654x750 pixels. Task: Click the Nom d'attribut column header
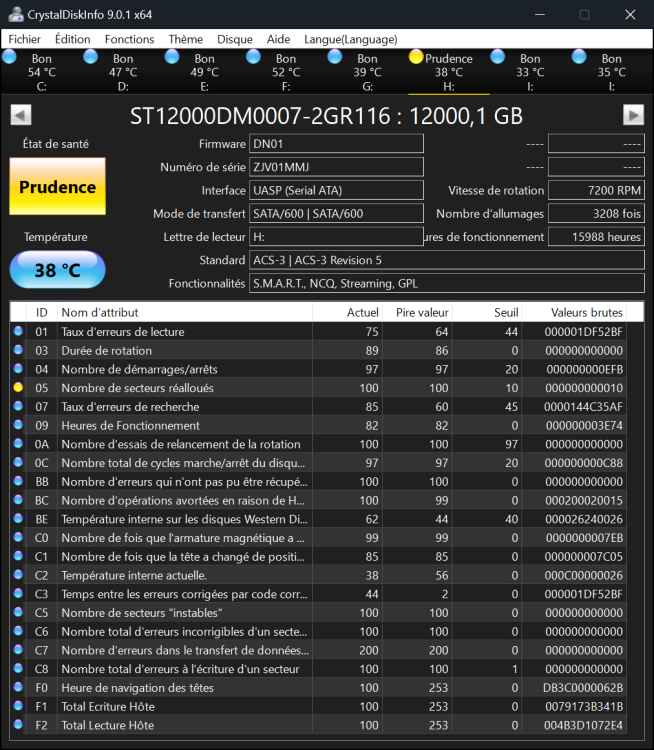[185, 312]
